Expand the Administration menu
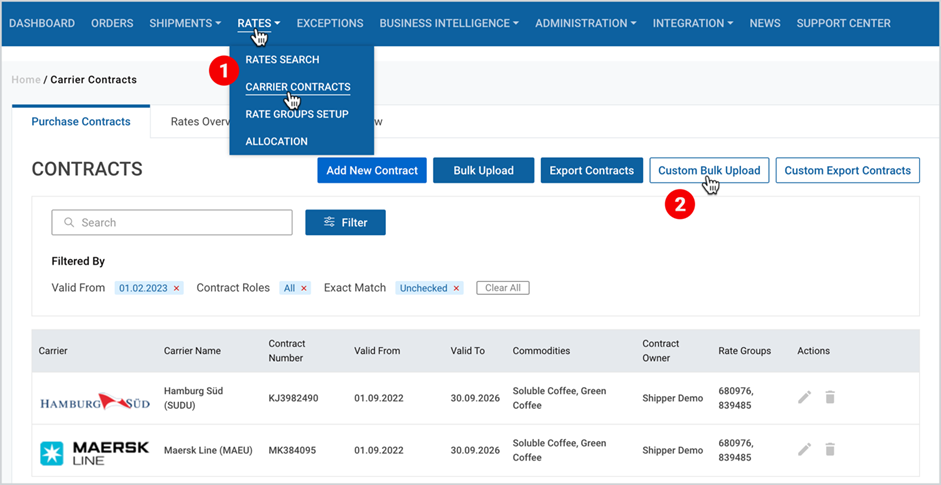This screenshot has height=485, width=941. tap(586, 23)
